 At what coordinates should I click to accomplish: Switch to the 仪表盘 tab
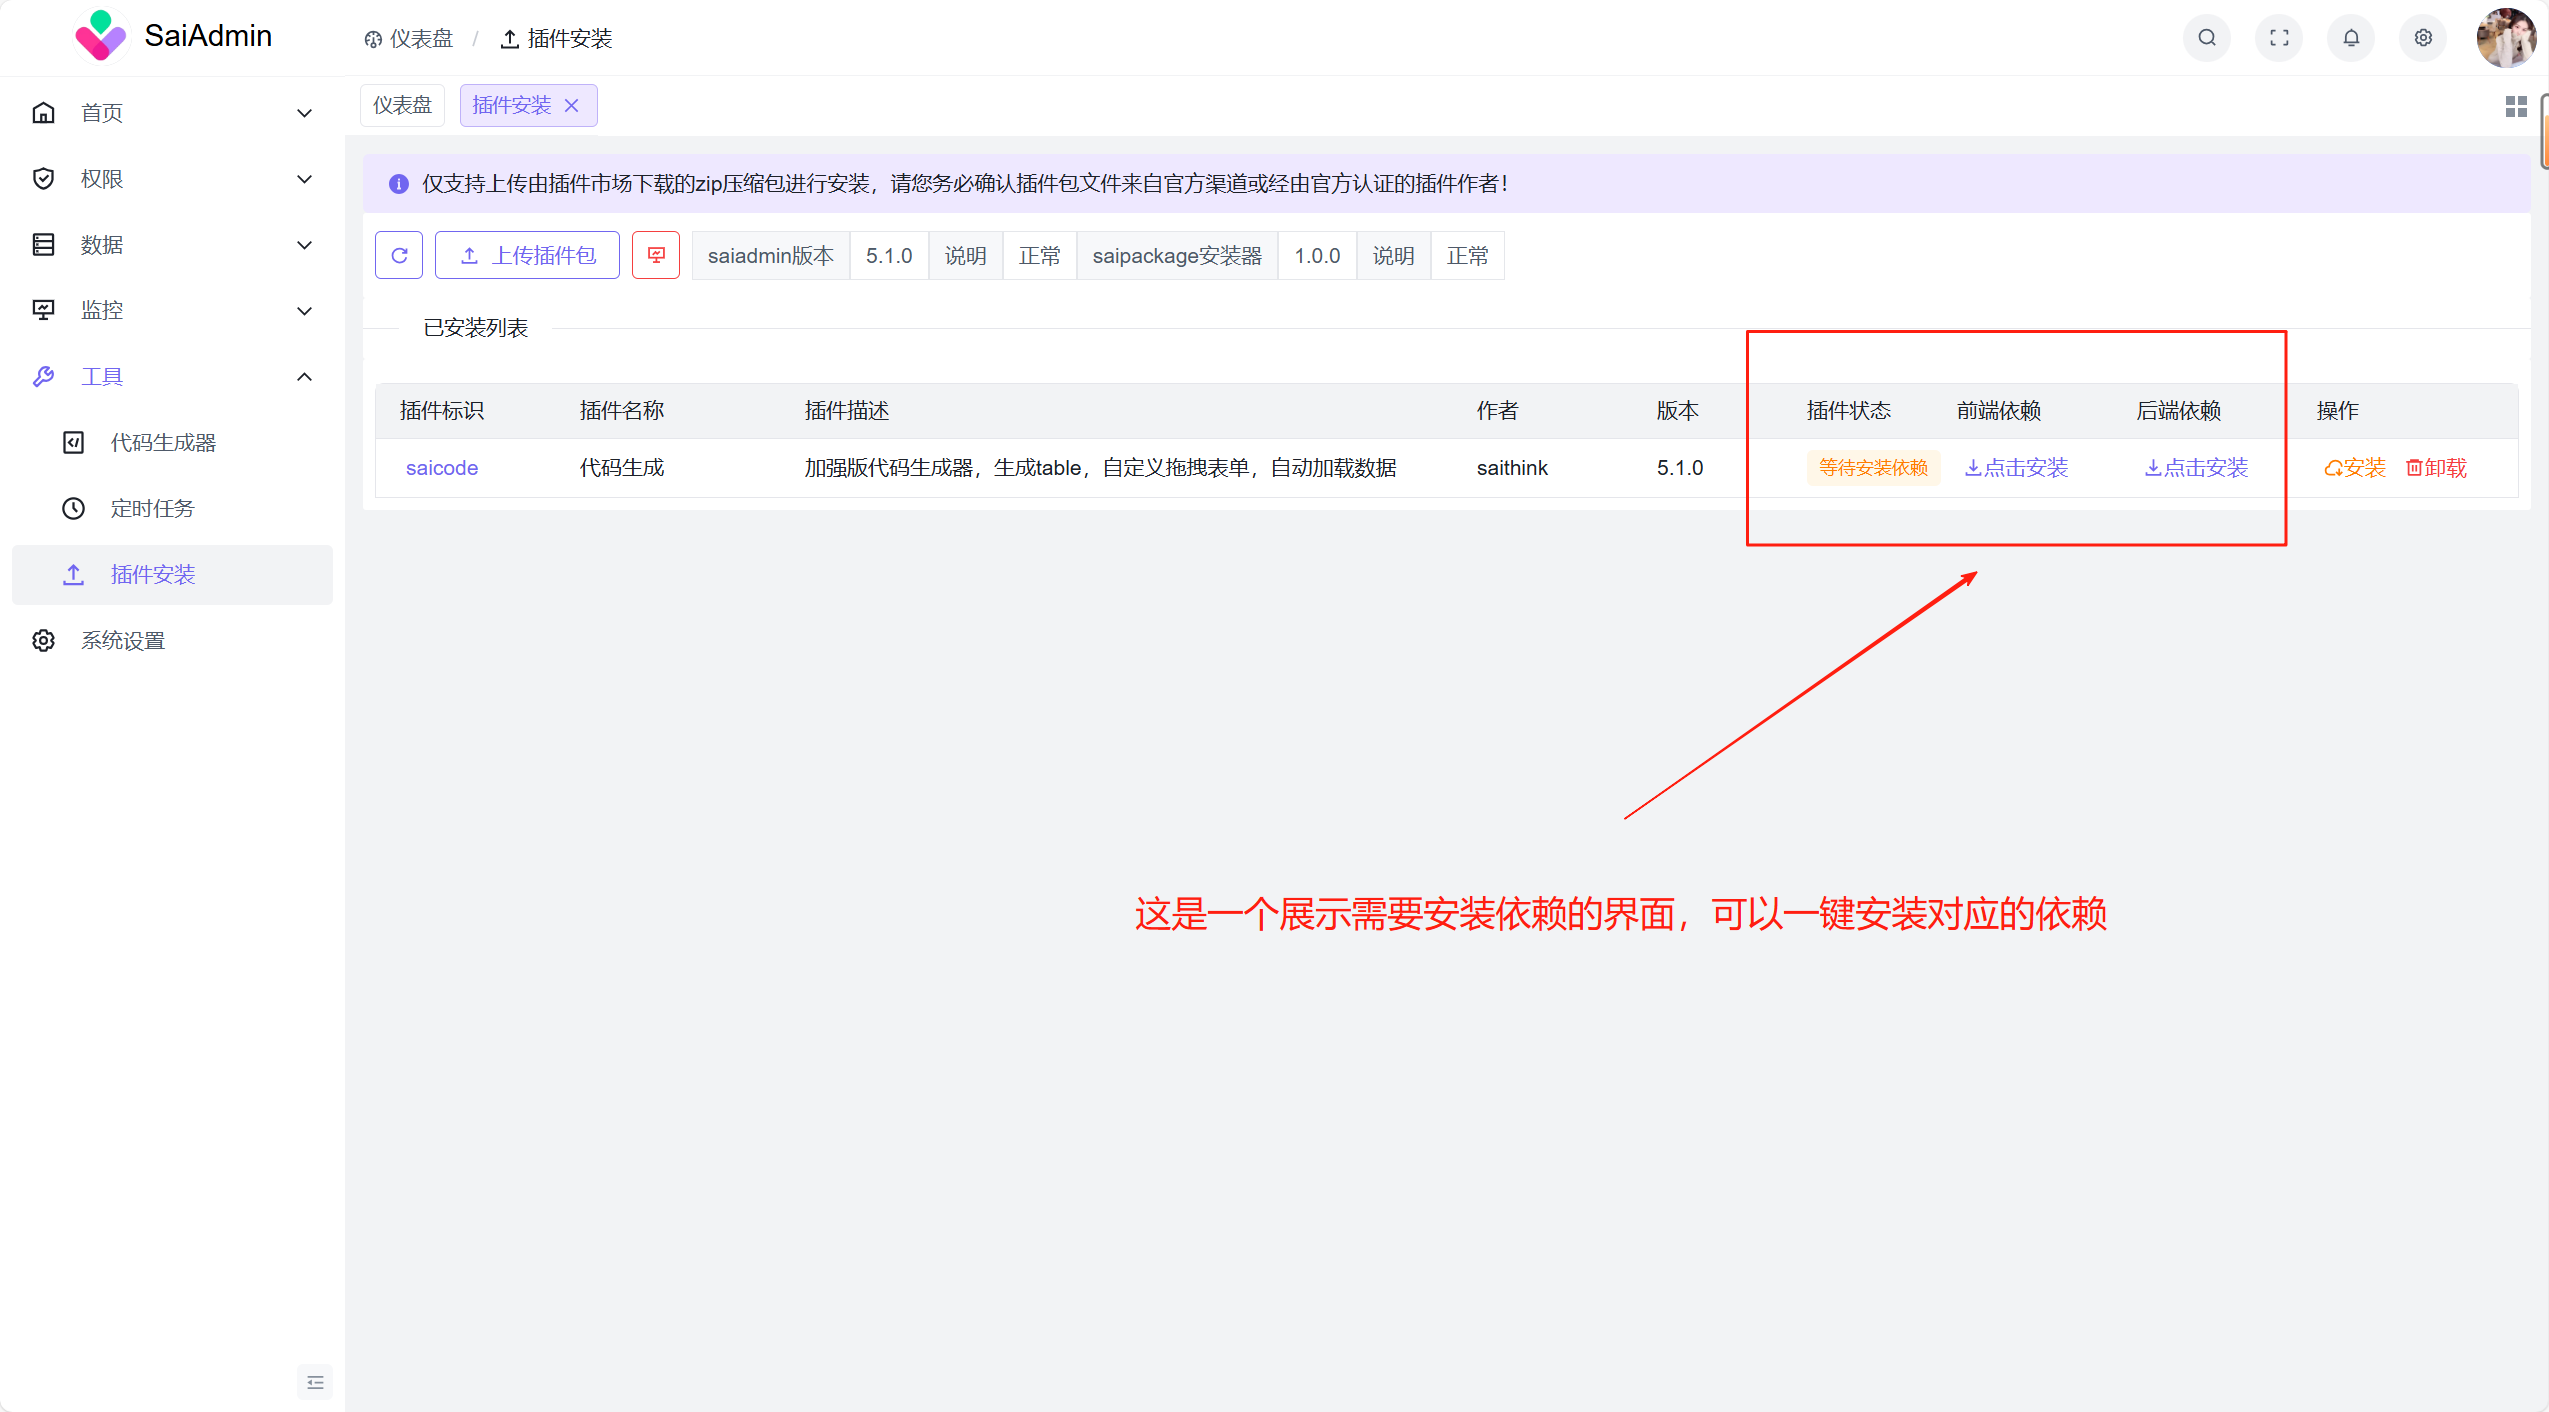click(x=402, y=105)
